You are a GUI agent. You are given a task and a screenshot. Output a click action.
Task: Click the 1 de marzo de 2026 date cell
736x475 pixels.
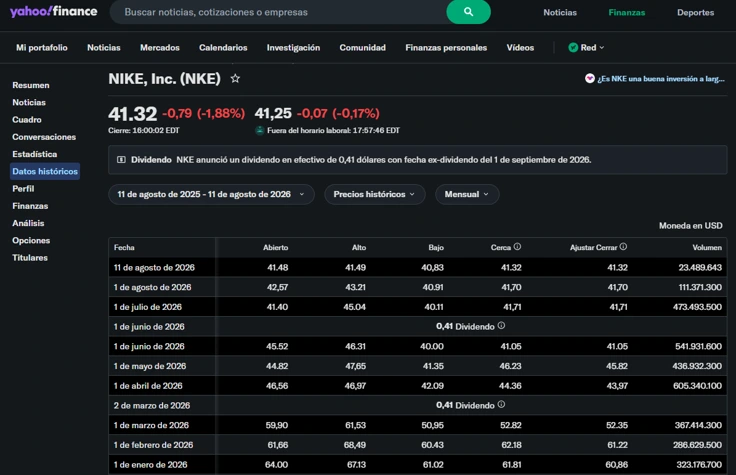pyautogui.click(x=151, y=425)
